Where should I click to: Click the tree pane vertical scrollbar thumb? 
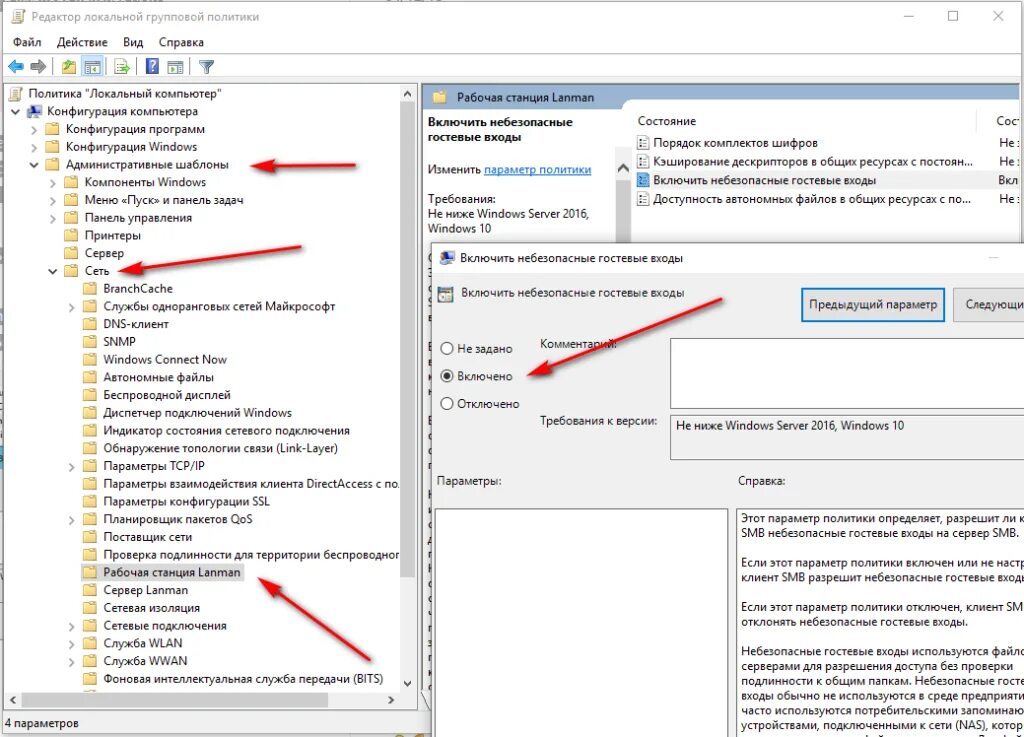pyautogui.click(x=408, y=339)
